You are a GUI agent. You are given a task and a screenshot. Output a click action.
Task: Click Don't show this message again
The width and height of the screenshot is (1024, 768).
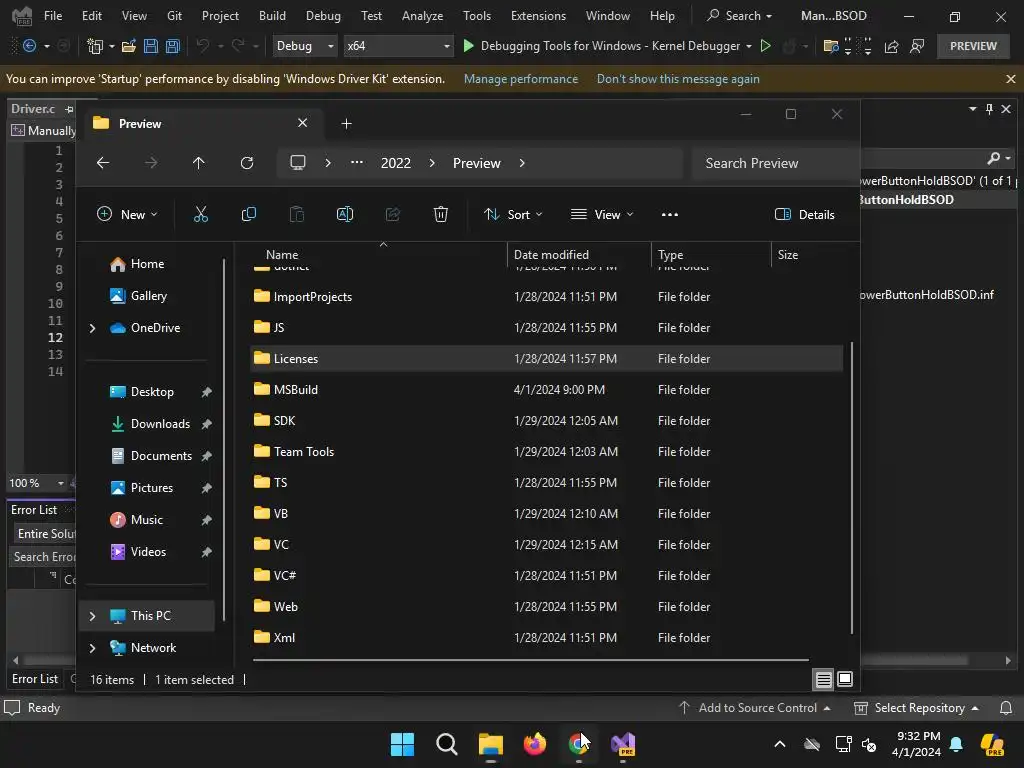click(x=678, y=79)
